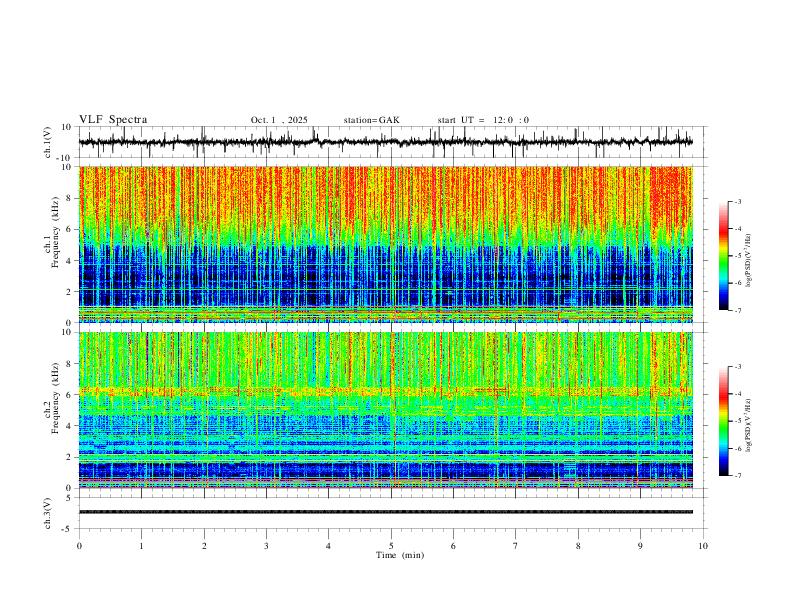This screenshot has width=792, height=612.
Task: Click the "station=GAK" header label
Action: (371, 120)
